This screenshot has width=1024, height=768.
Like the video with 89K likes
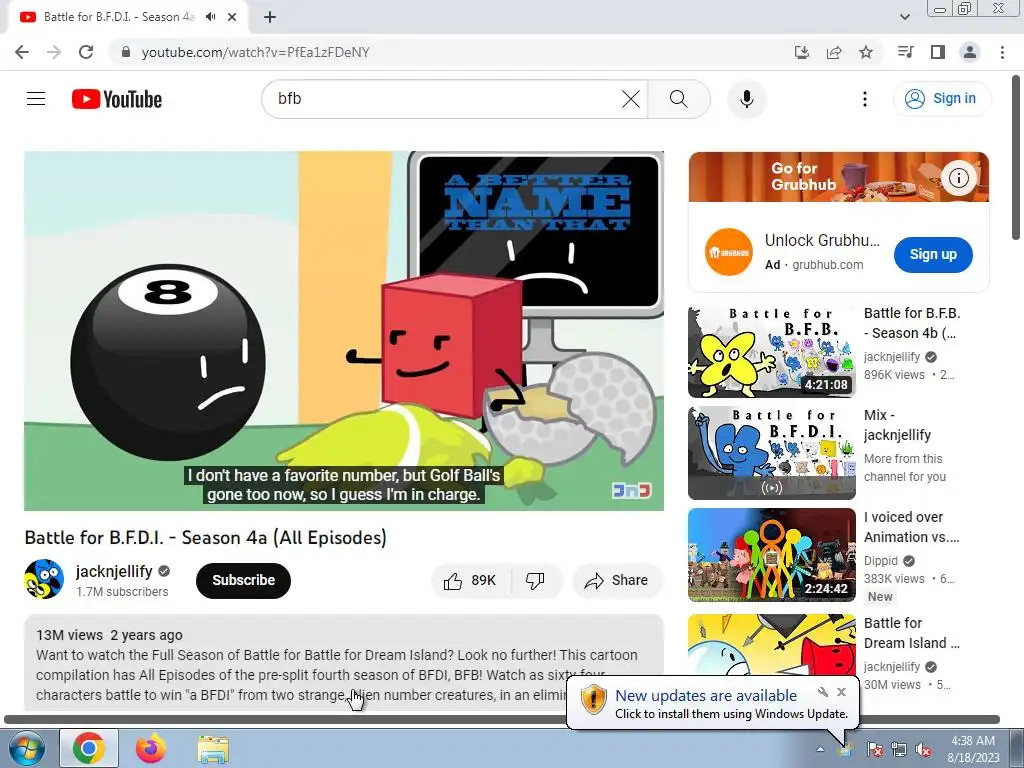(470, 581)
